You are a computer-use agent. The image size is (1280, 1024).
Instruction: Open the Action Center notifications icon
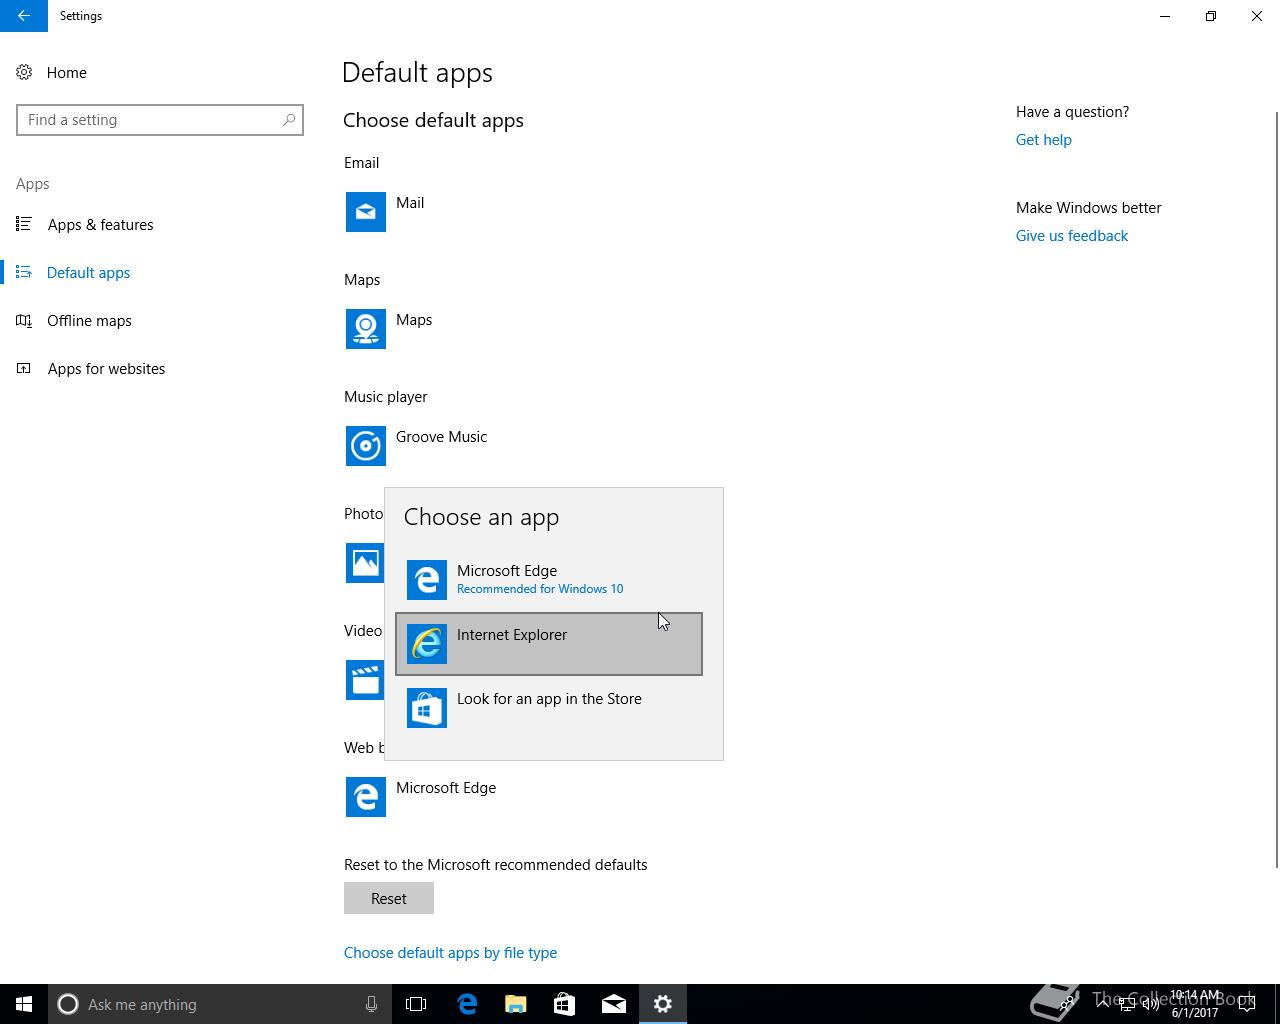tap(1247, 1004)
